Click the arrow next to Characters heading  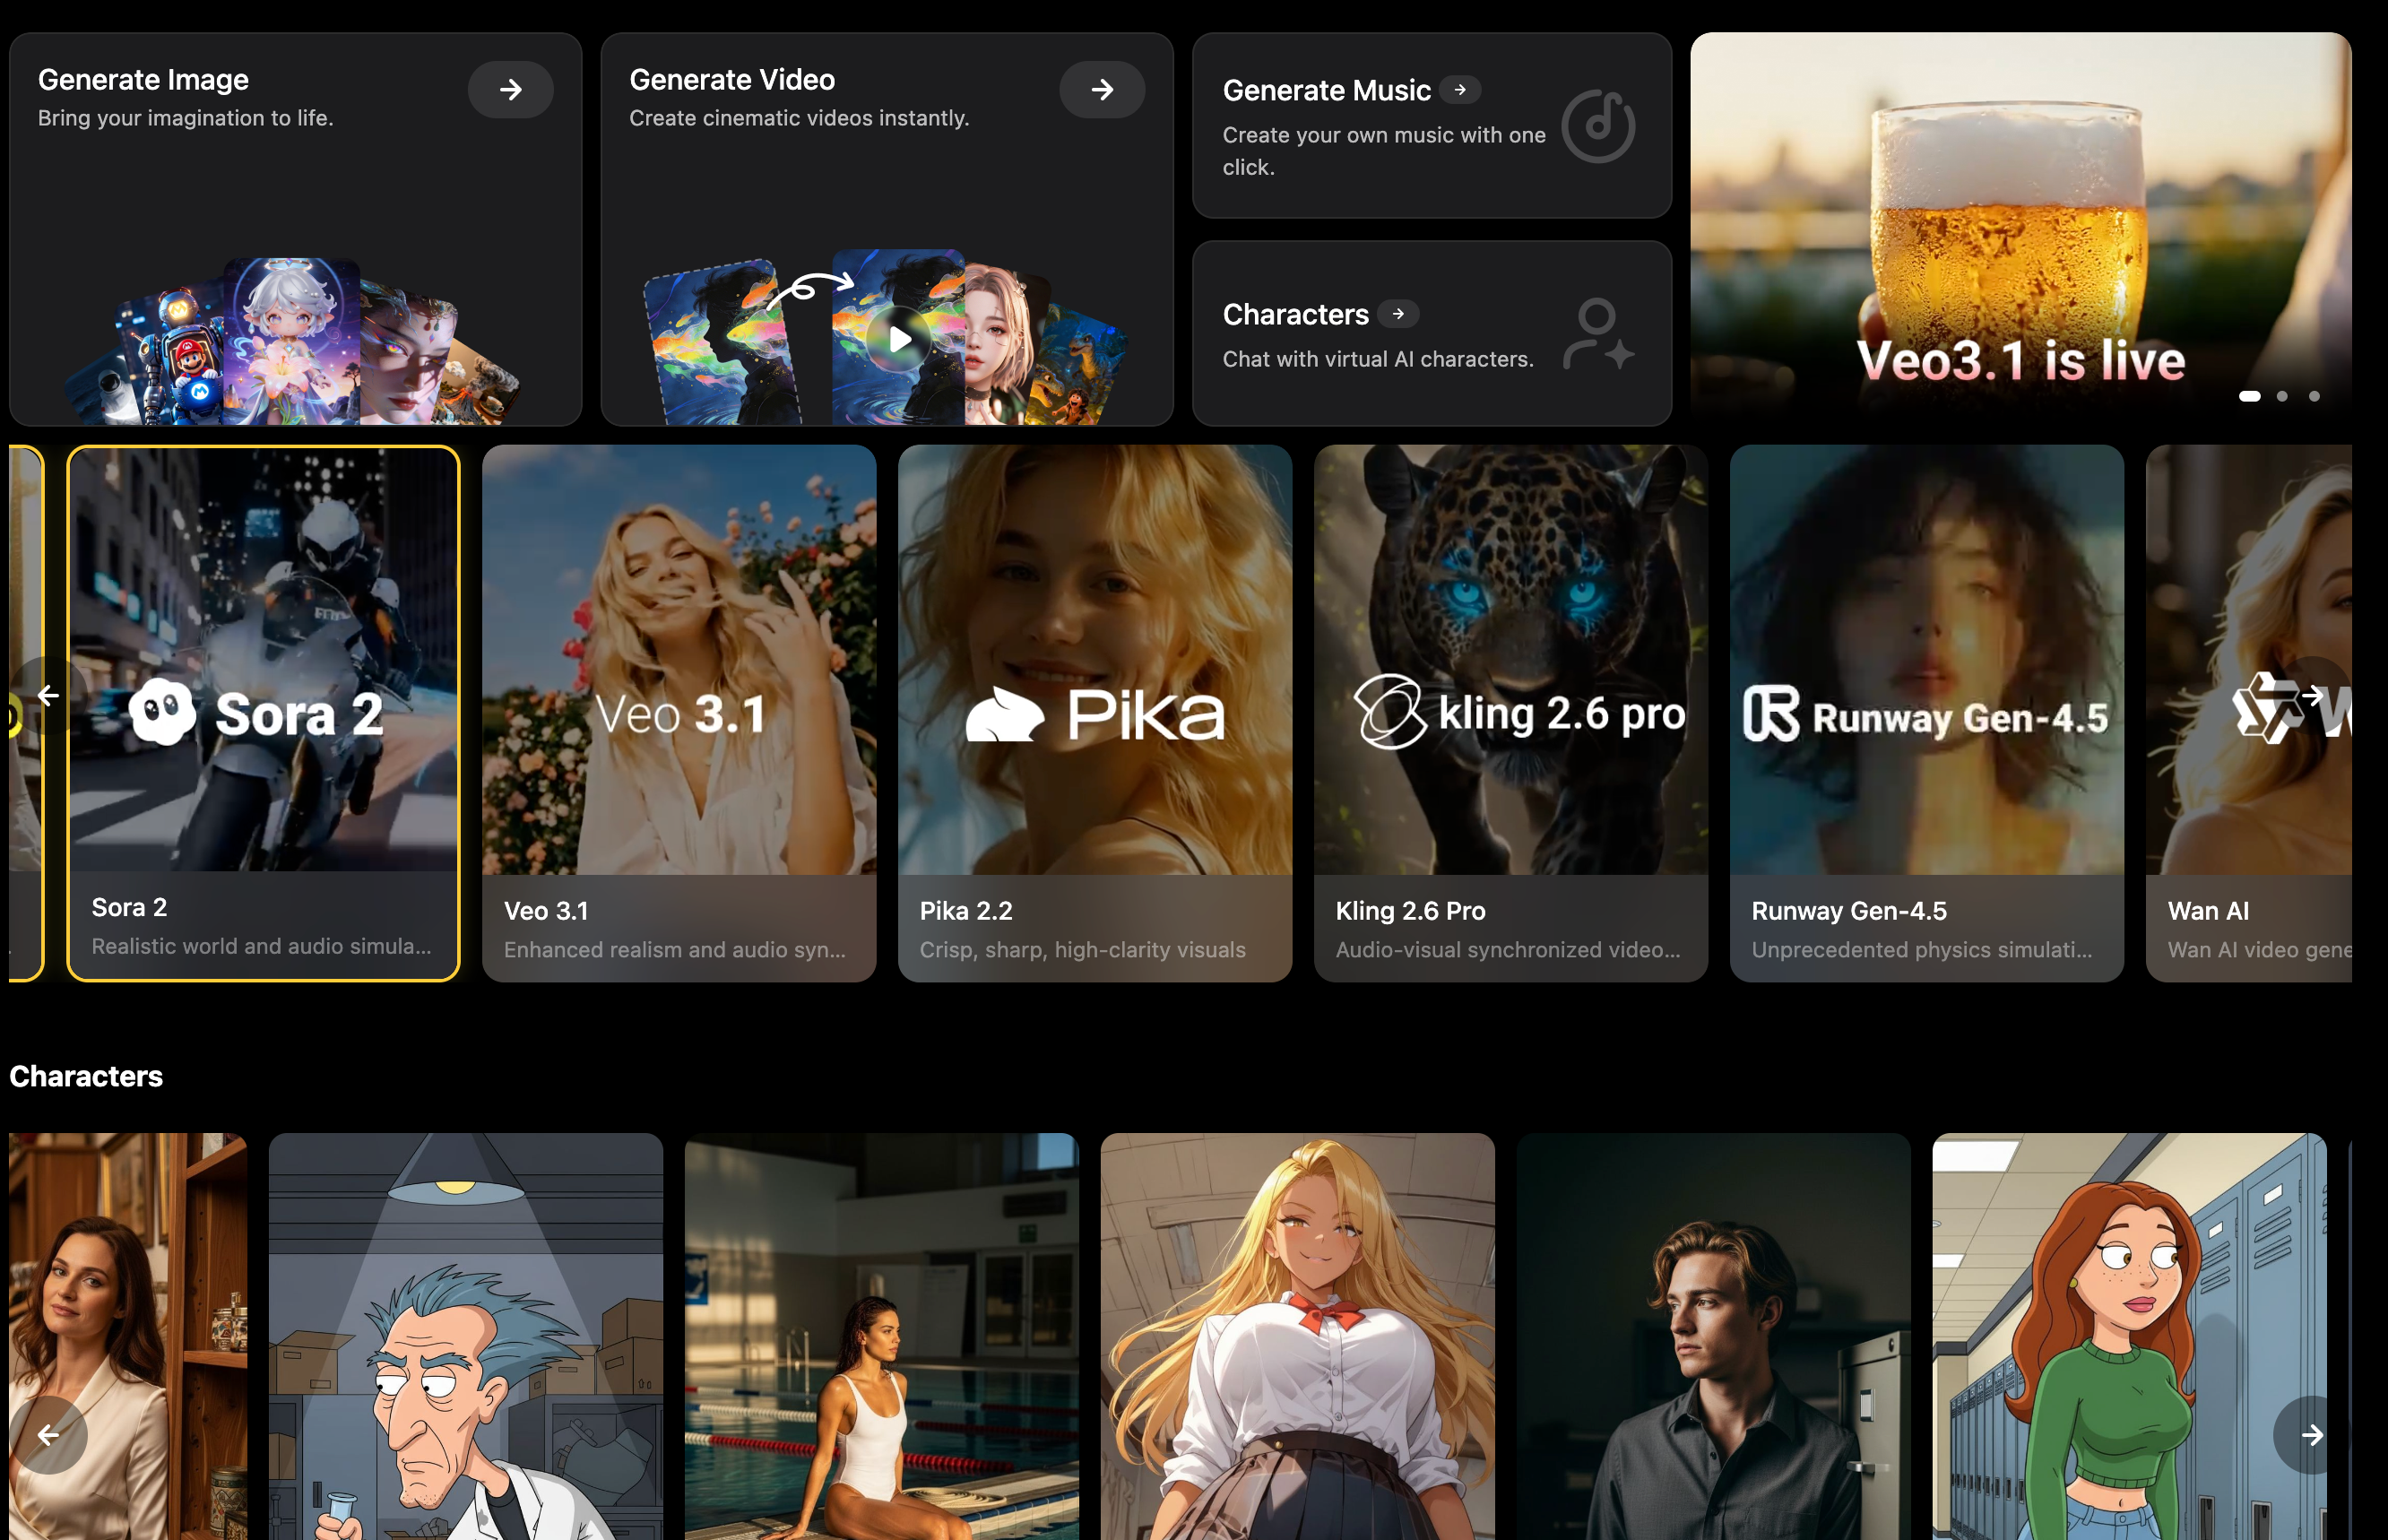click(1398, 314)
